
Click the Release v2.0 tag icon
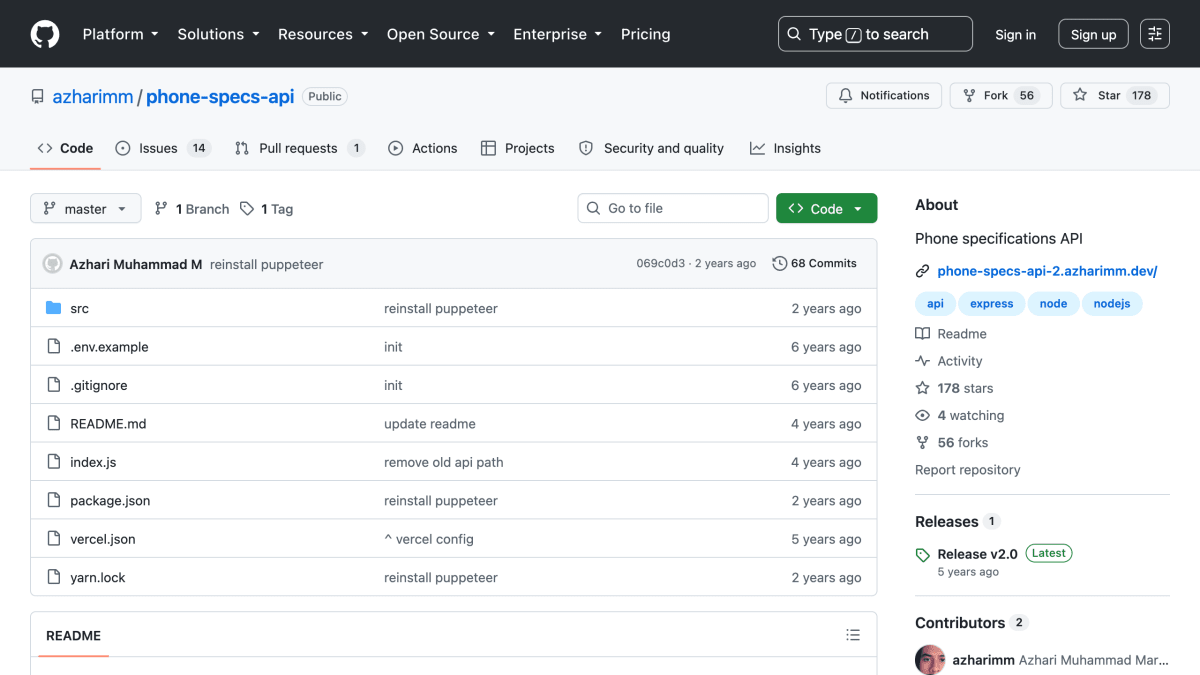point(923,554)
